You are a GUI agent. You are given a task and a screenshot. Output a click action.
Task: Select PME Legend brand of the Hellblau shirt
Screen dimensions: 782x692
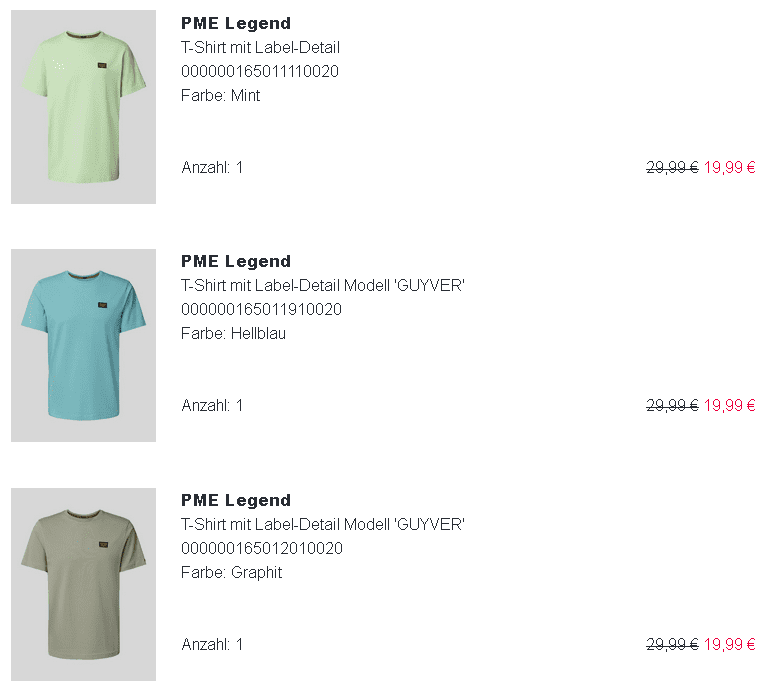[236, 261]
